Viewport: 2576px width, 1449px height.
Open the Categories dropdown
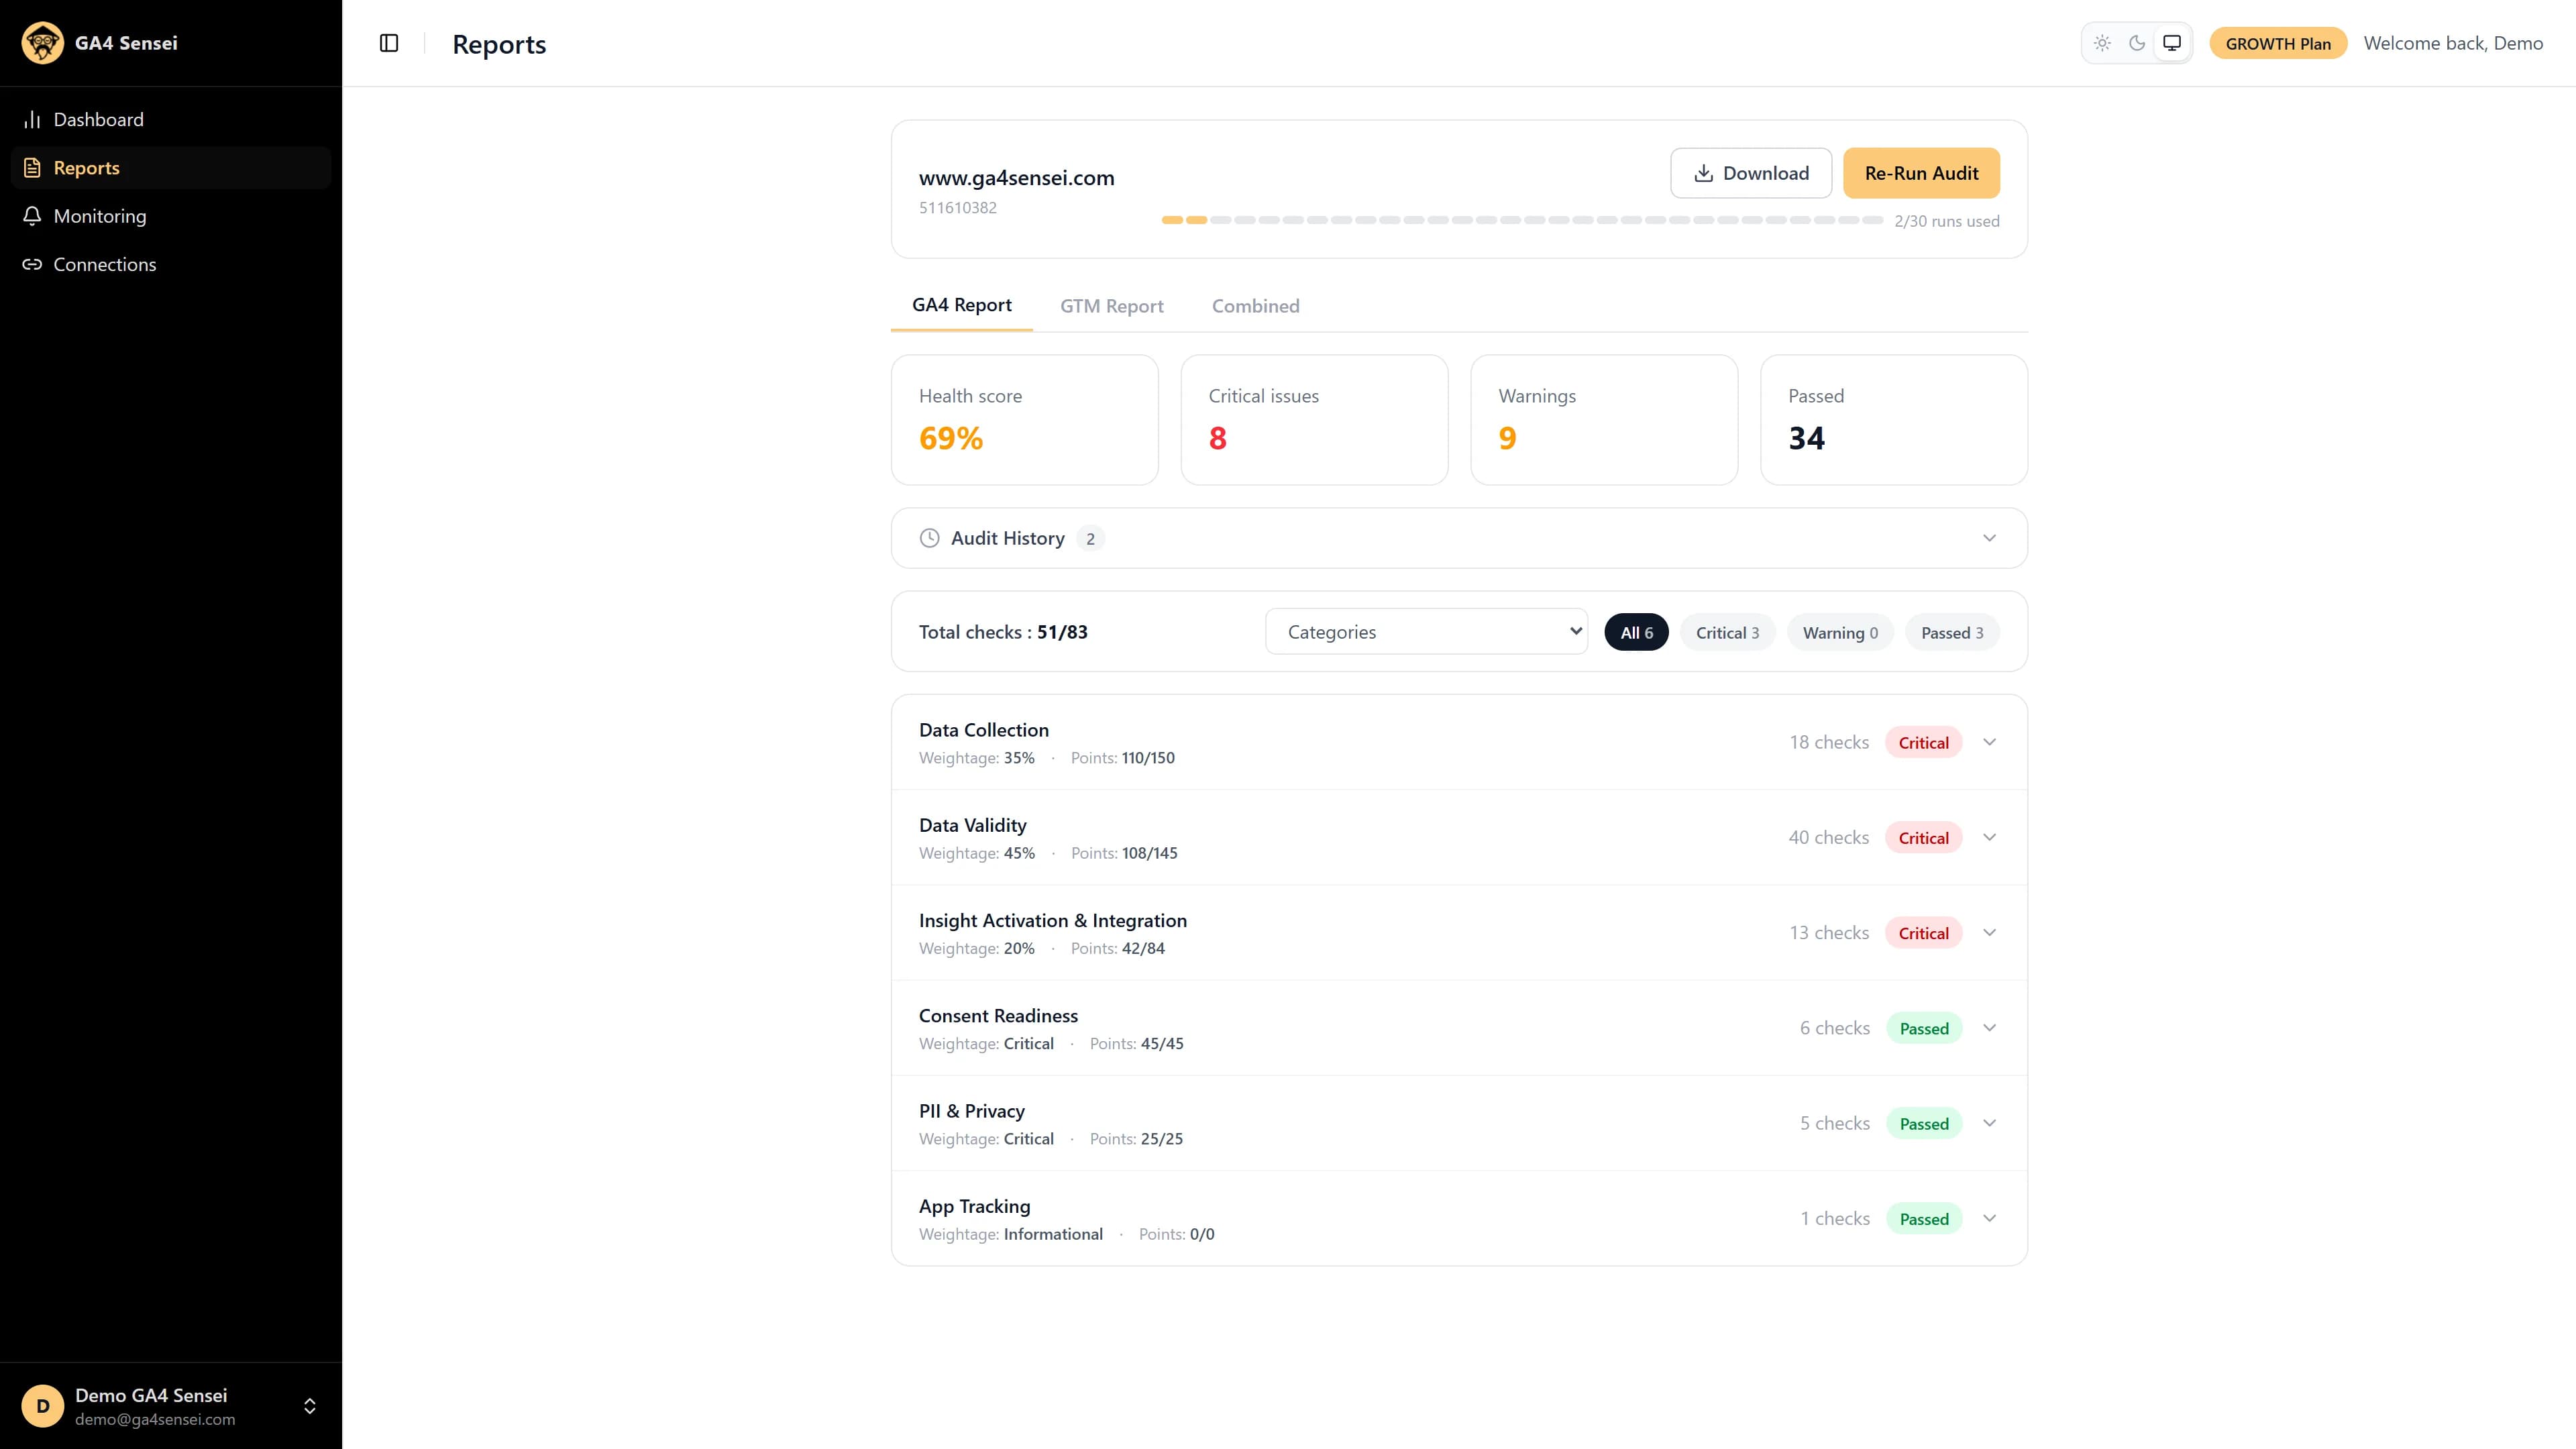pyautogui.click(x=1426, y=631)
